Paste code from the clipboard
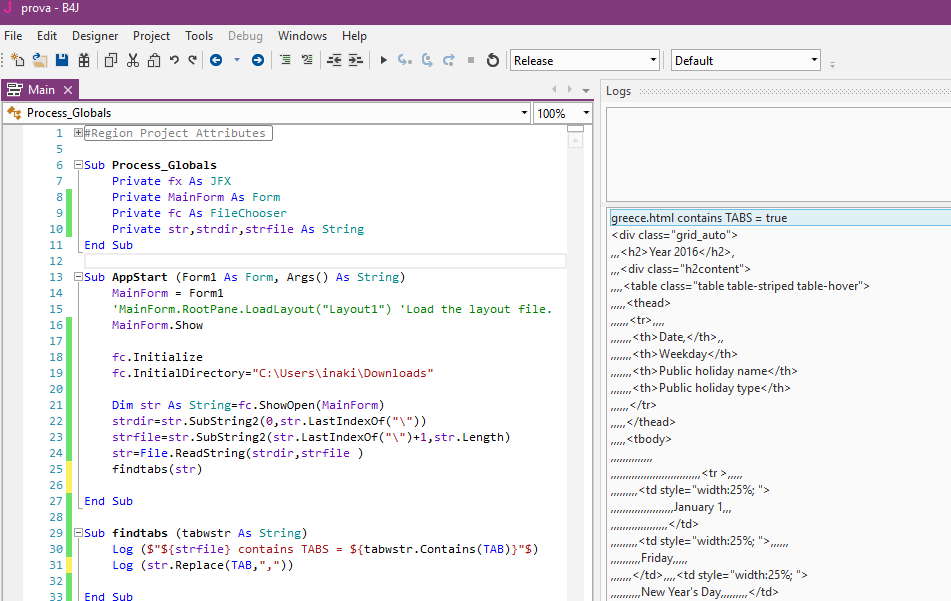The width and height of the screenshot is (951, 601). tap(154, 60)
